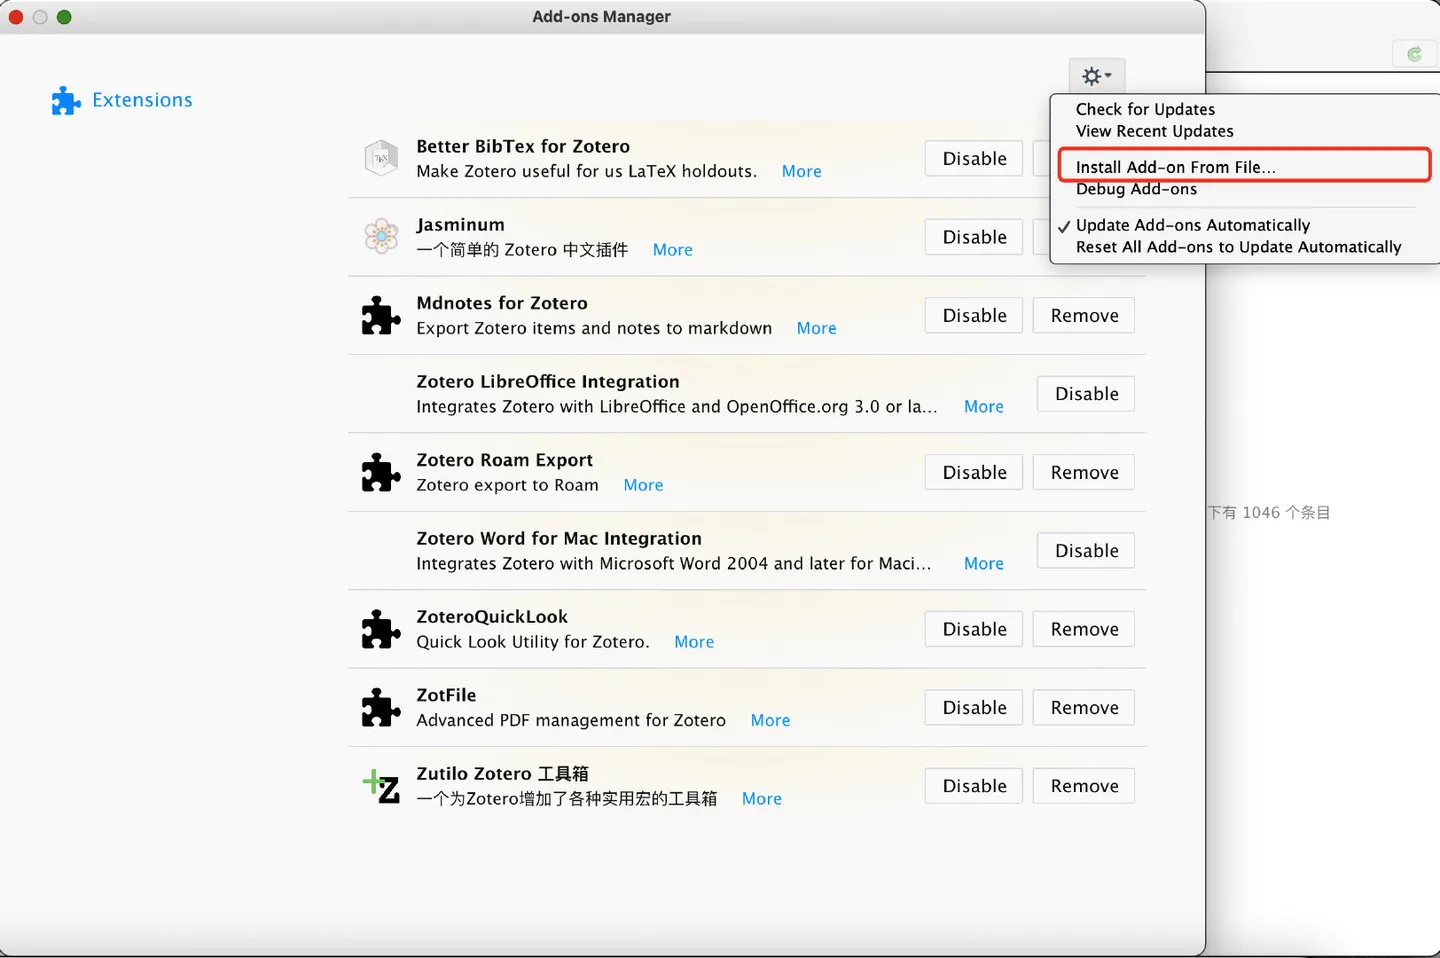1440x958 pixels.
Task: Remove Mdnotes for Zotero
Action: pyautogui.click(x=1084, y=315)
